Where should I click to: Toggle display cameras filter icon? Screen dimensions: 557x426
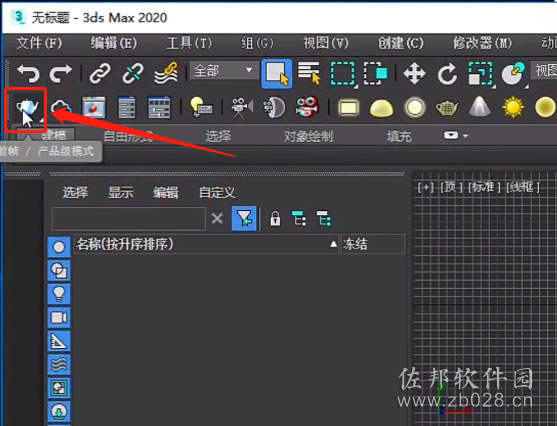point(59,317)
